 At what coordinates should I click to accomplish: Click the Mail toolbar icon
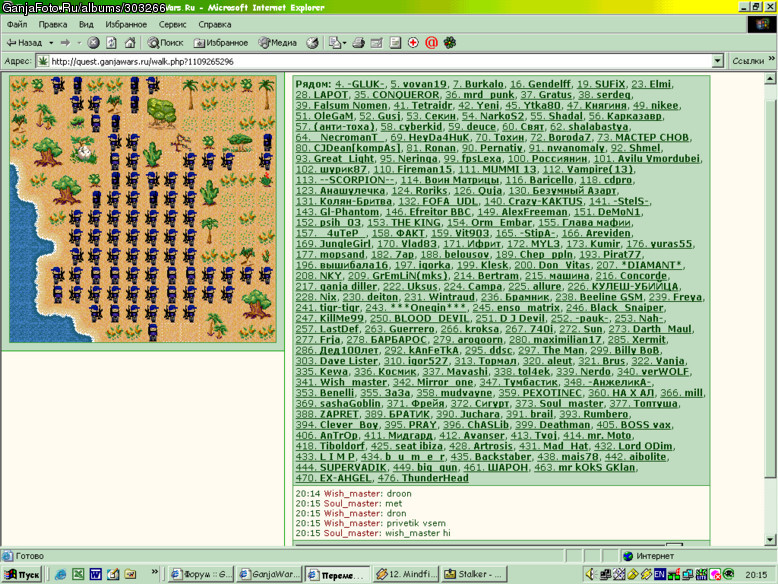(x=335, y=43)
